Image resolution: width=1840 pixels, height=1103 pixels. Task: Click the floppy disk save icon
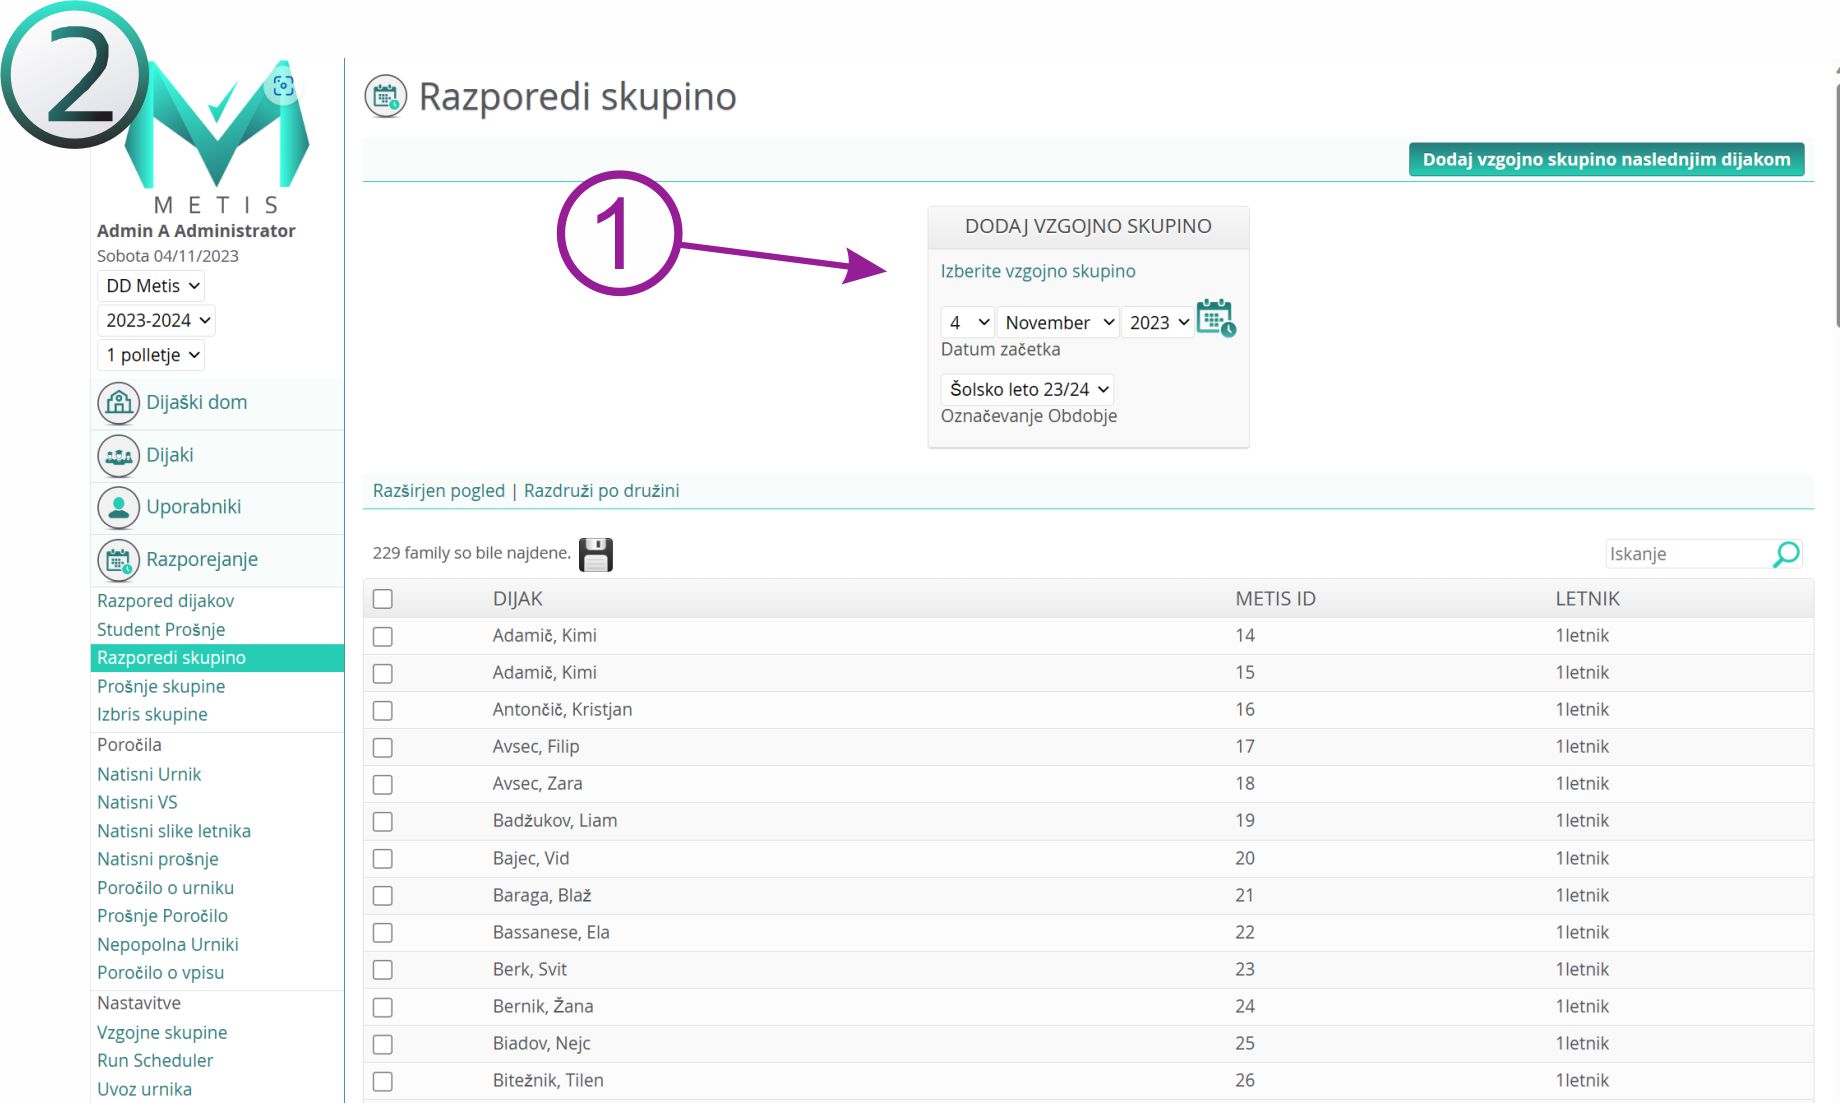pos(596,555)
